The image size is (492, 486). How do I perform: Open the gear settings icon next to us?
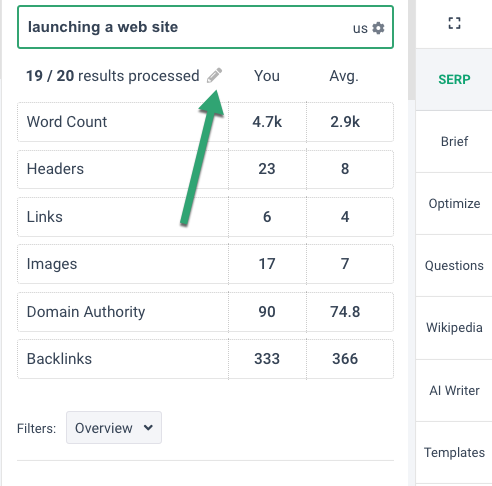click(x=378, y=28)
